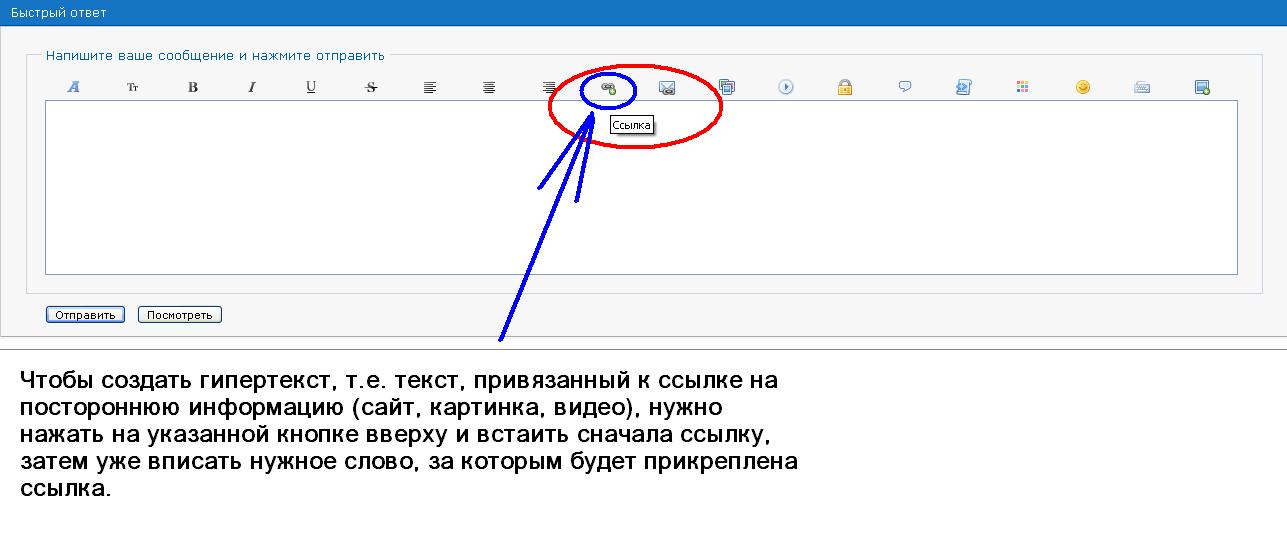Image resolution: width=1287 pixels, height=560 pixels.
Task: Insert hidden text with the padlock icon
Action: 845,87
